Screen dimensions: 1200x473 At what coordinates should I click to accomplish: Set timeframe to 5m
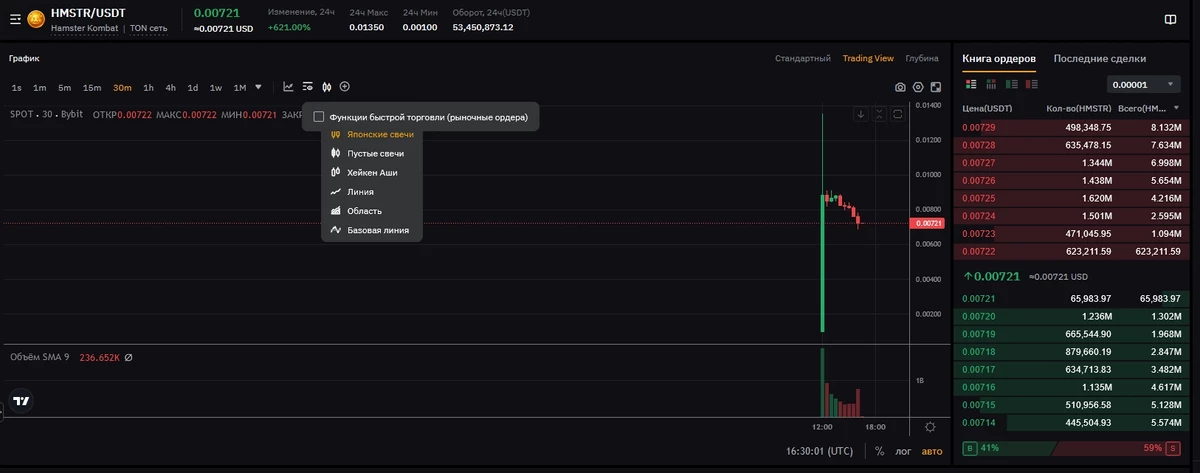64,88
